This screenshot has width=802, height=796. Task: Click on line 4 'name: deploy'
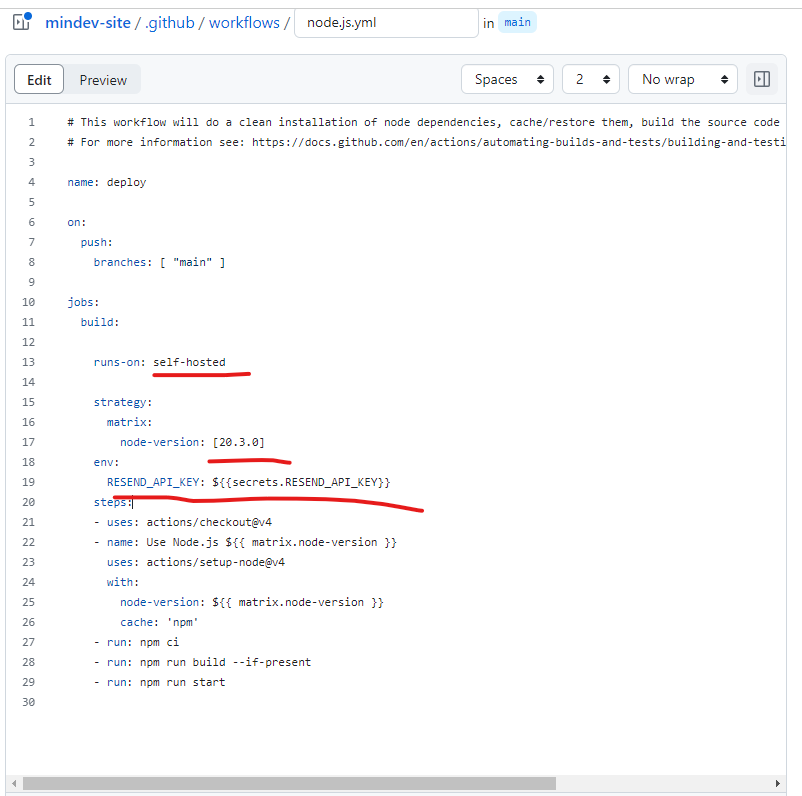pyautogui.click(x=106, y=182)
